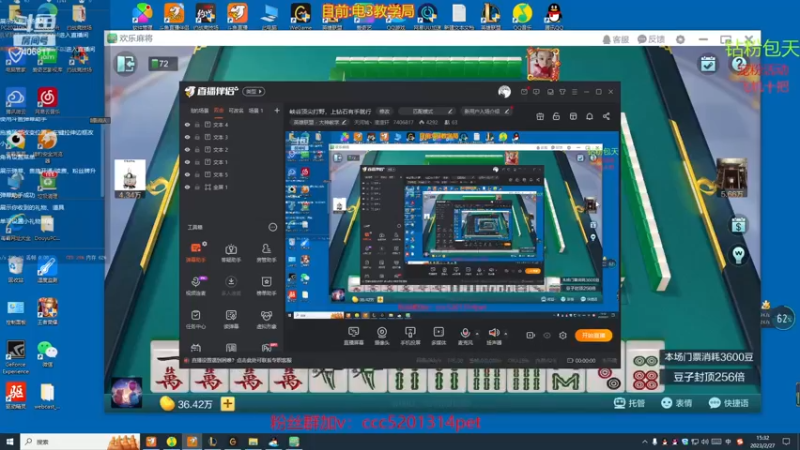Hide the 全屏 1 source layer

(x=187, y=187)
